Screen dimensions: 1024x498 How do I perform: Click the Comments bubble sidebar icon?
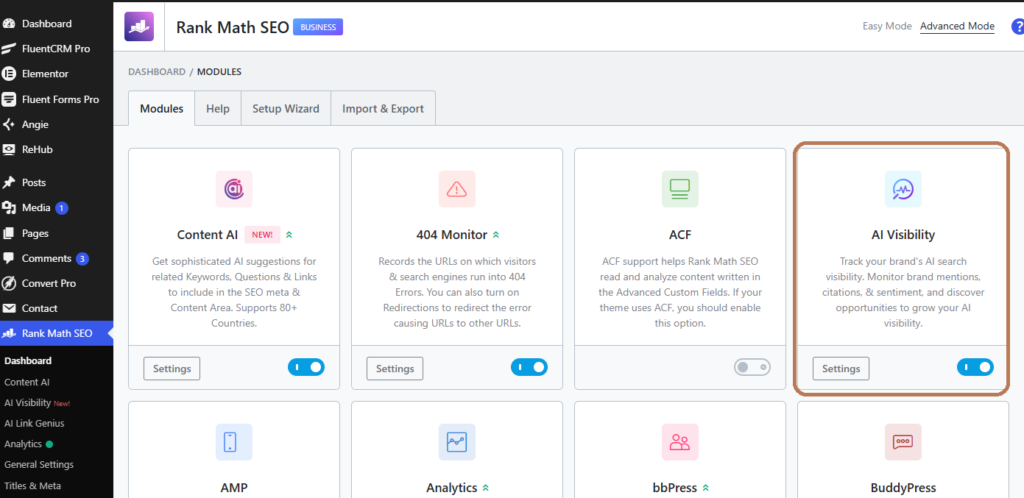click(9, 258)
